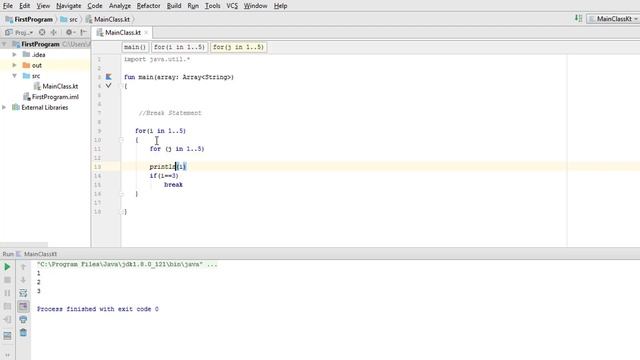Fold the main function block at line 4
Screen dimensions: 640x360
click(x=121, y=86)
